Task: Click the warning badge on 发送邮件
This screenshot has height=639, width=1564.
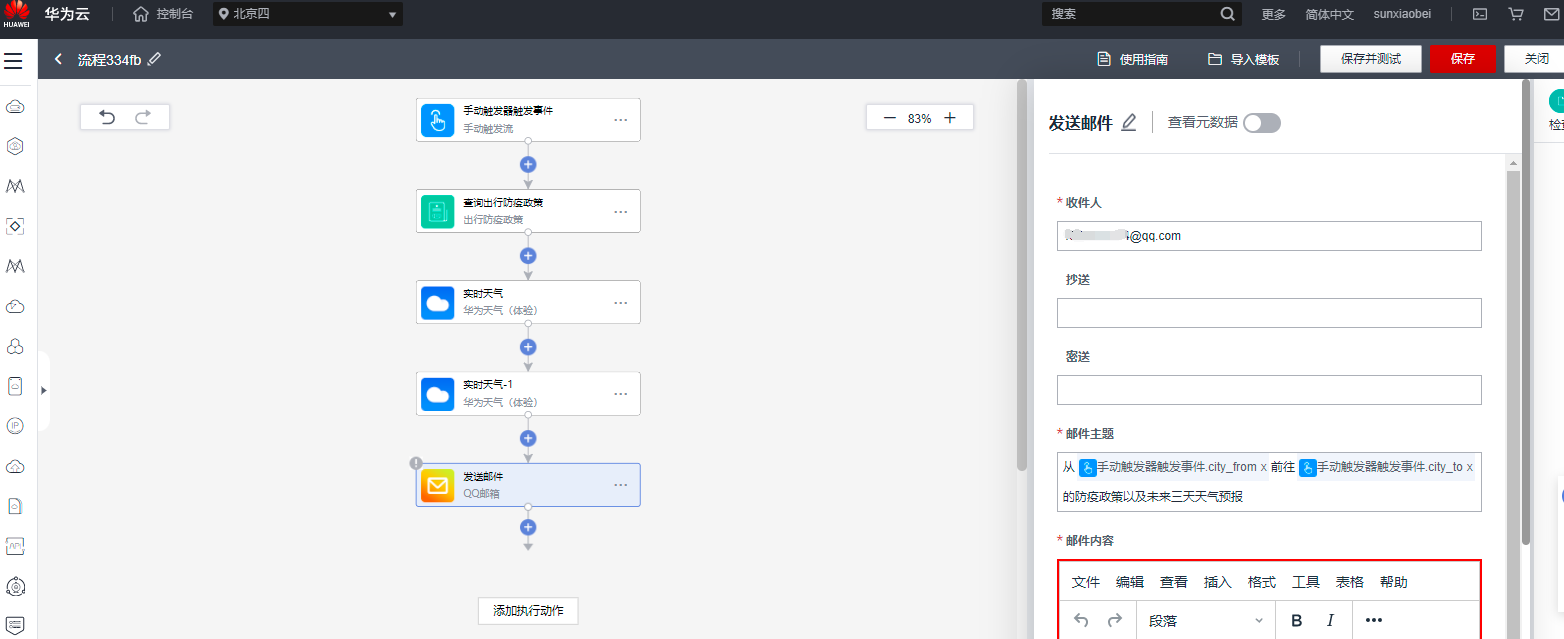Action: pos(416,463)
